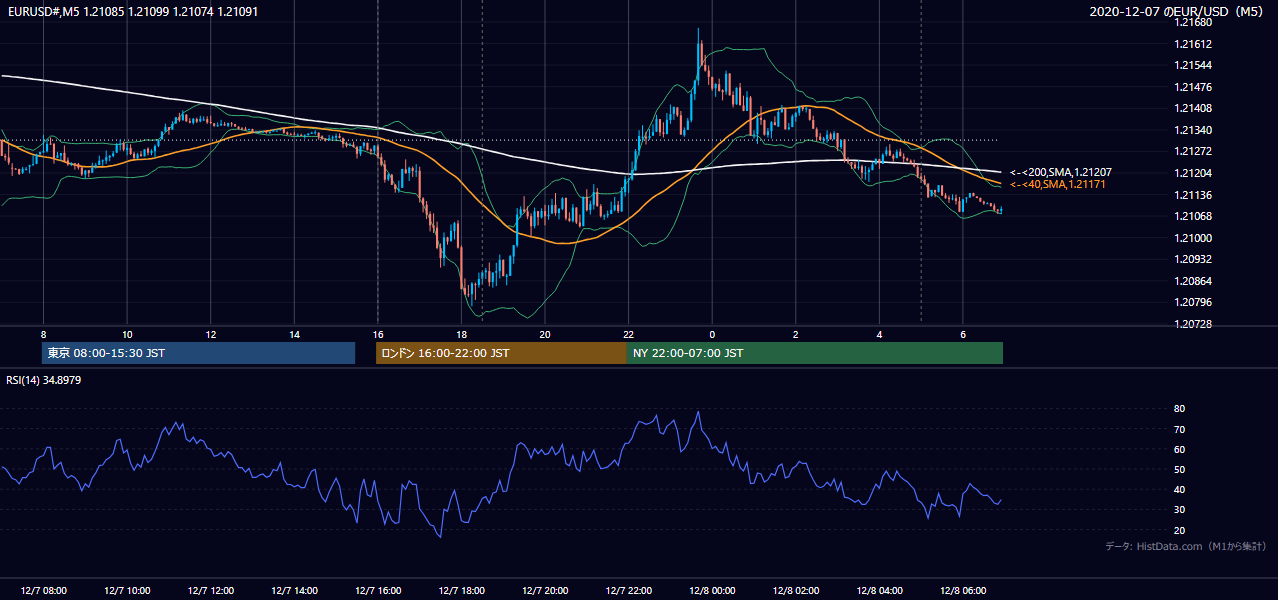This screenshot has width=1278, height=600.
Task: Click price level 1.21204 on axis
Action: coord(1195,173)
